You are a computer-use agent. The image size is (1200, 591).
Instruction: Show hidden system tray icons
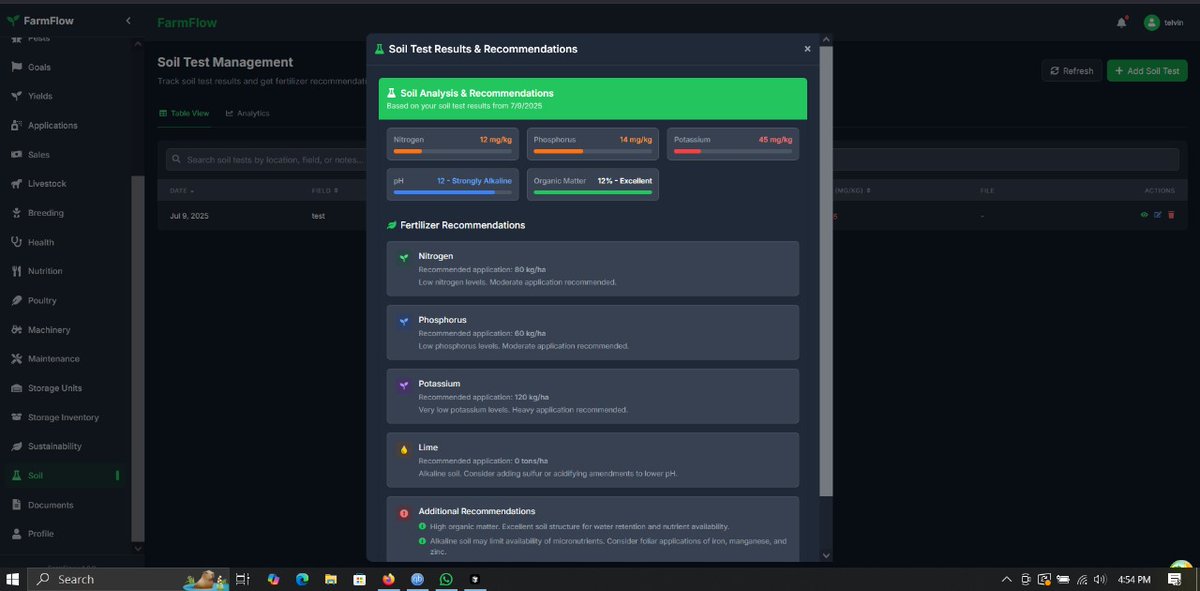click(1007, 579)
